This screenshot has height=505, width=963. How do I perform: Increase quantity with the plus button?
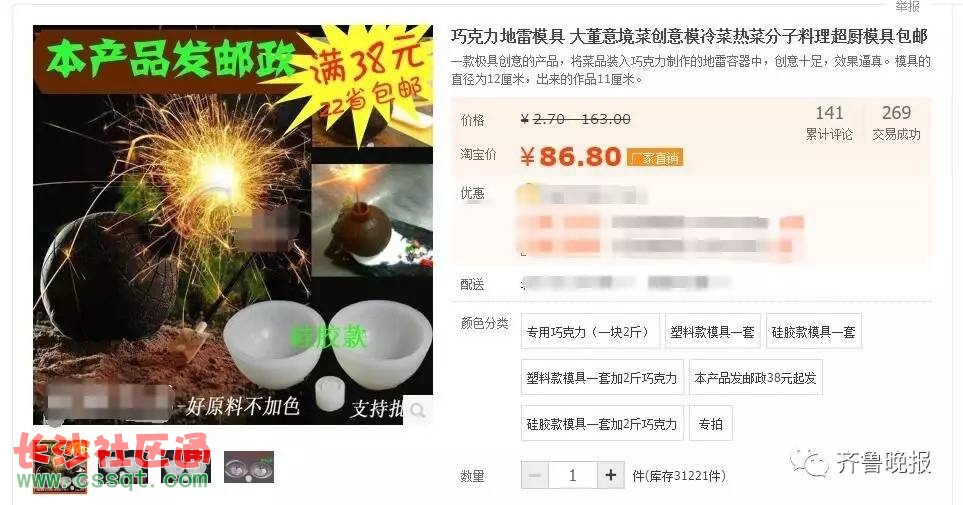point(610,475)
